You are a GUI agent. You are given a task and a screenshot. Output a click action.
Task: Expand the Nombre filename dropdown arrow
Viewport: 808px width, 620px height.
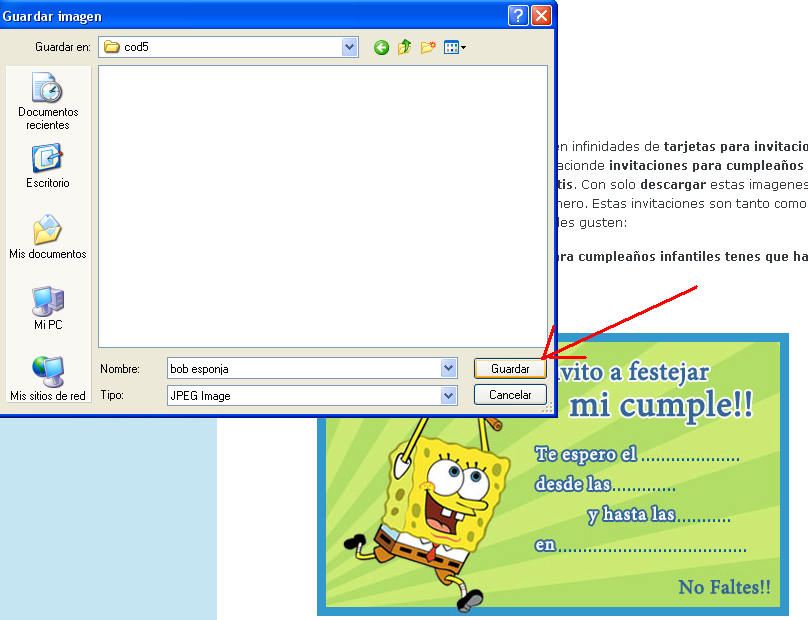click(448, 368)
